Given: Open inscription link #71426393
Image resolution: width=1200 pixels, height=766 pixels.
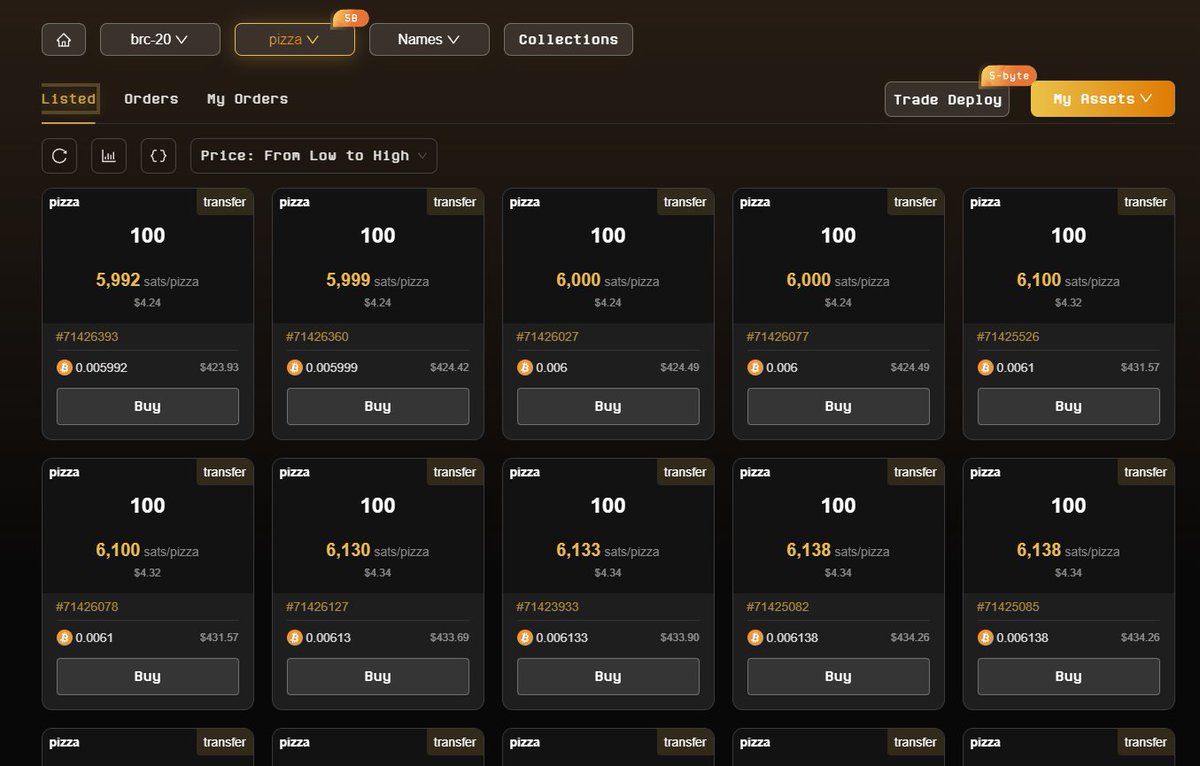Looking at the screenshot, I should (x=87, y=337).
